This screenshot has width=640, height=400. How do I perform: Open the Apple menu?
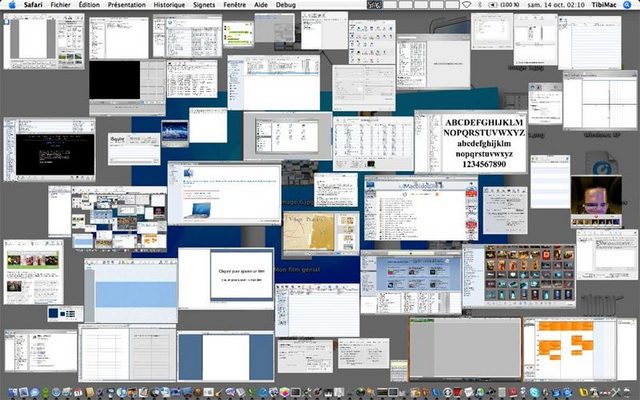(12, 5)
